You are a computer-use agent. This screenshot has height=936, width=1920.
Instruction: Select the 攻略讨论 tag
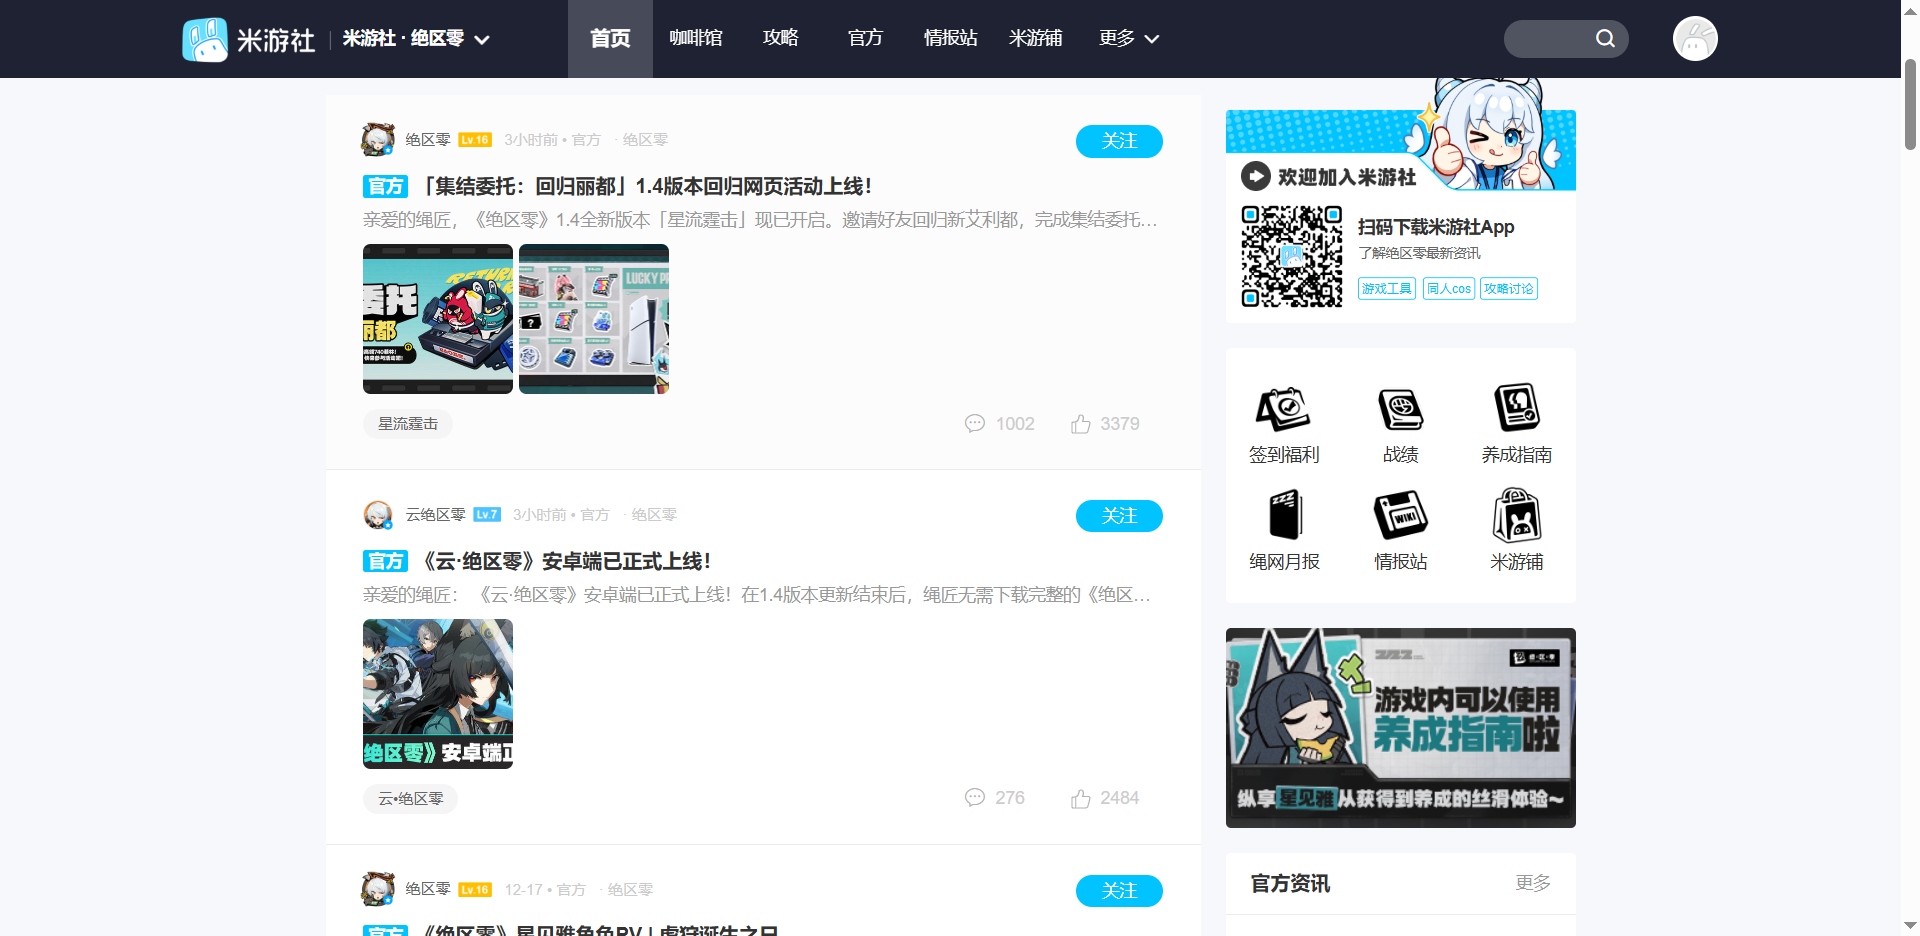coord(1509,289)
